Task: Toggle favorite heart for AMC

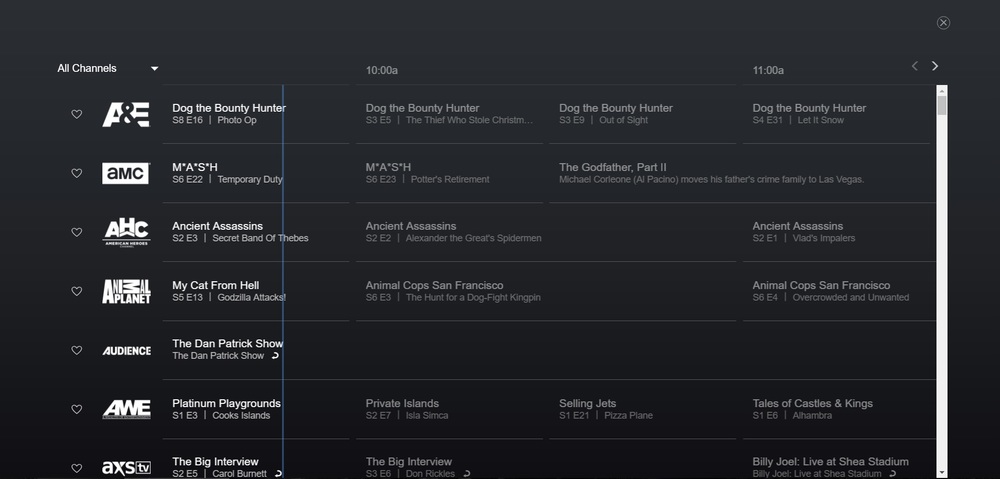Action: tap(77, 173)
